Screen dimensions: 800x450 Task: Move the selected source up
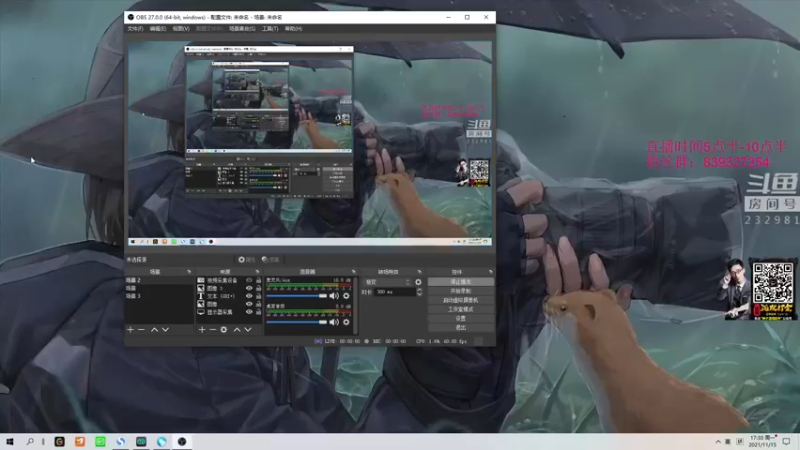[237, 330]
